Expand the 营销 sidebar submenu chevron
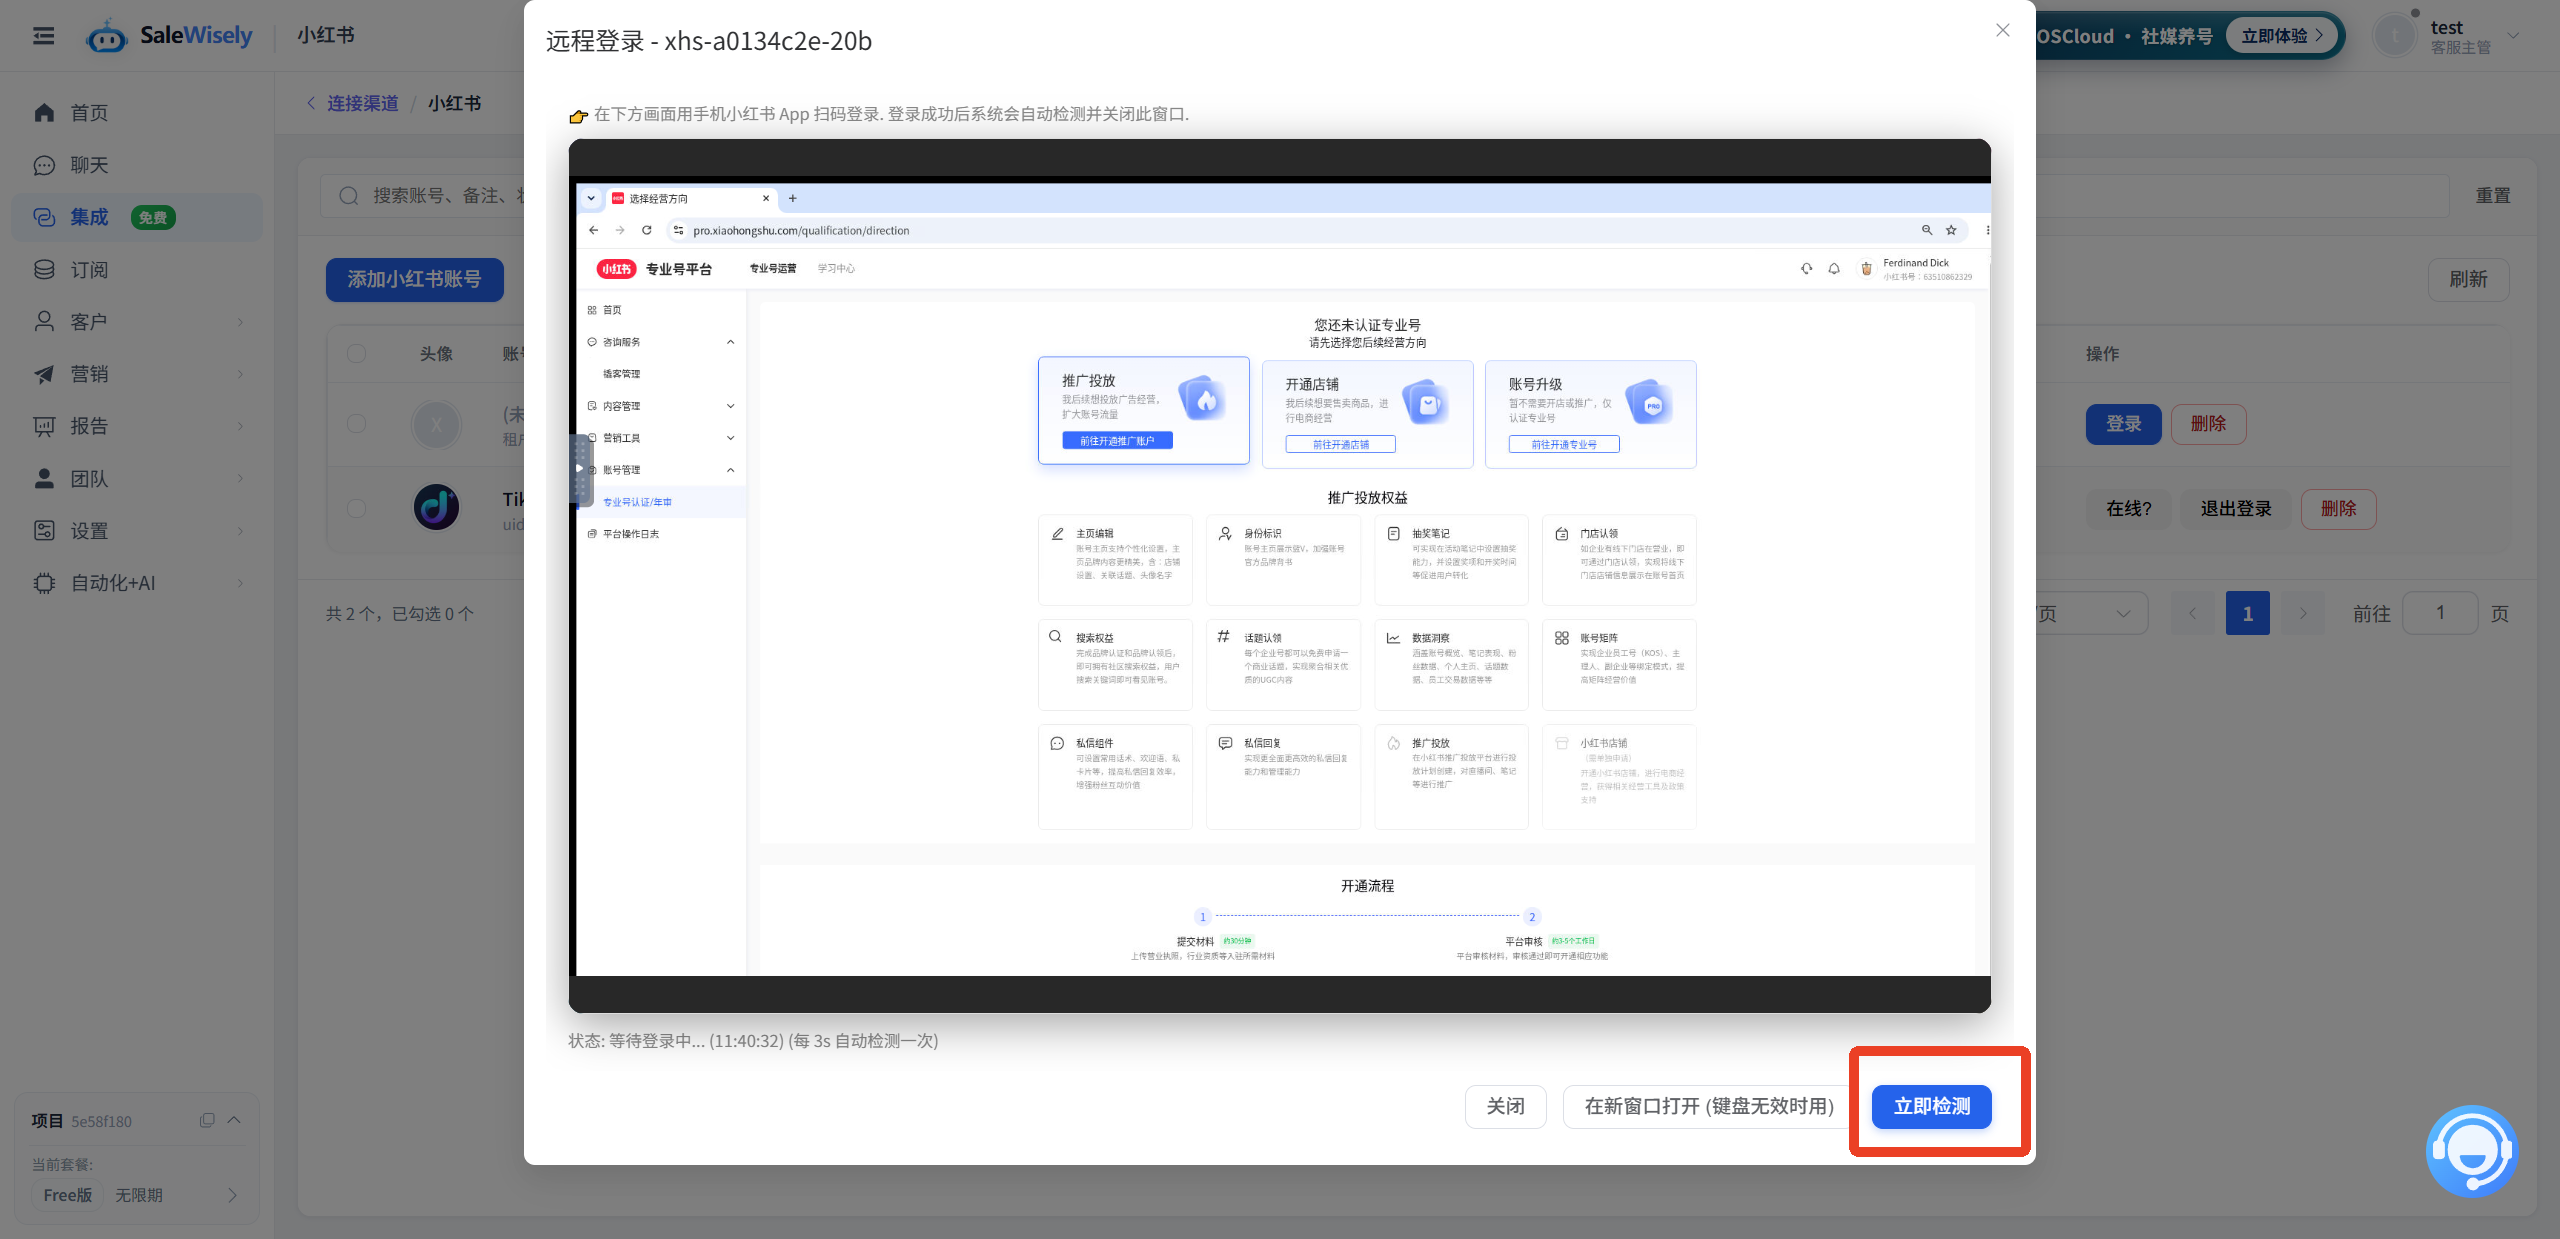Image resolution: width=2560 pixels, height=1239 pixels. point(241,374)
